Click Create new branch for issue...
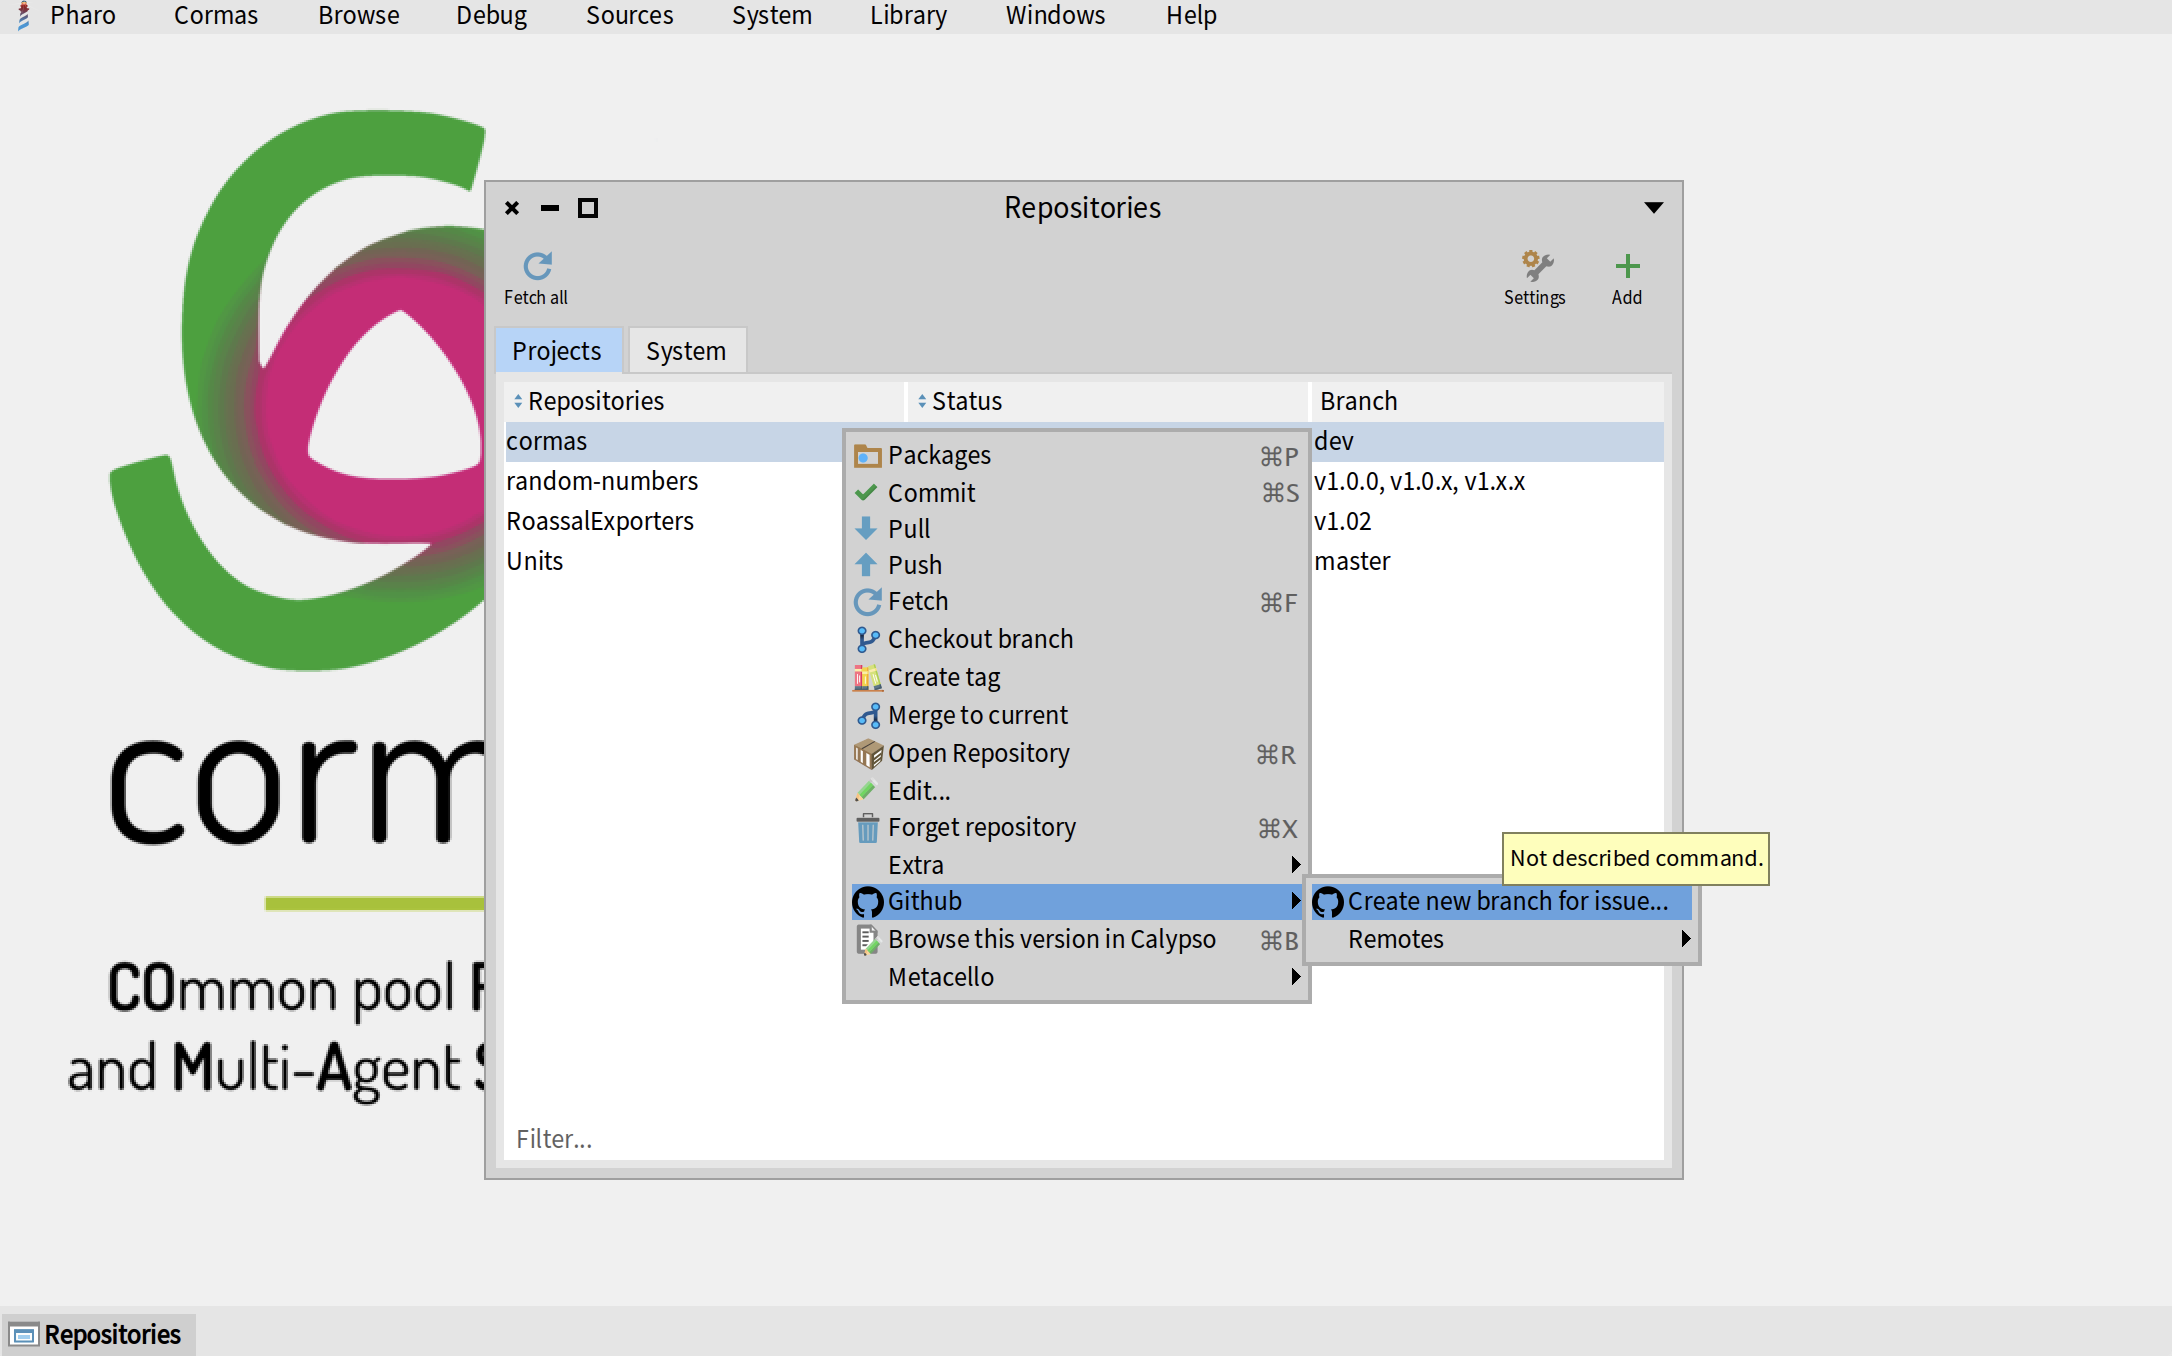The width and height of the screenshot is (2172, 1356). [1506, 901]
